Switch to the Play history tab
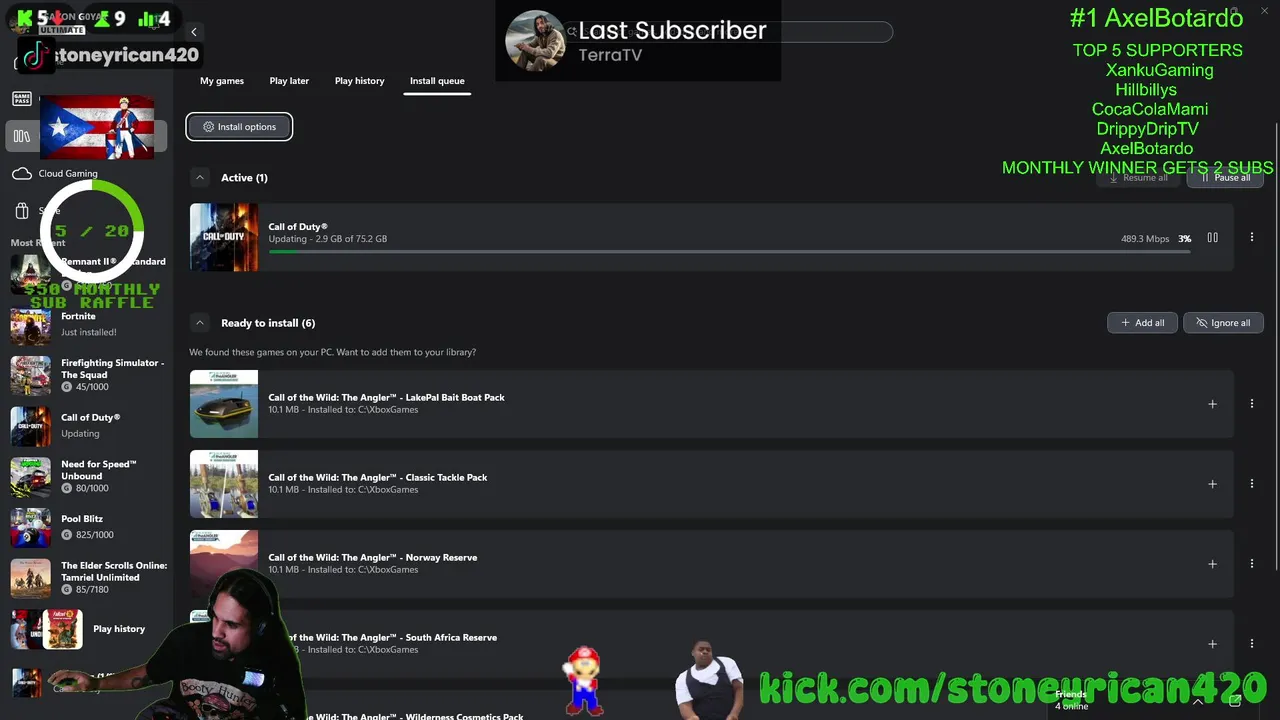 point(359,81)
